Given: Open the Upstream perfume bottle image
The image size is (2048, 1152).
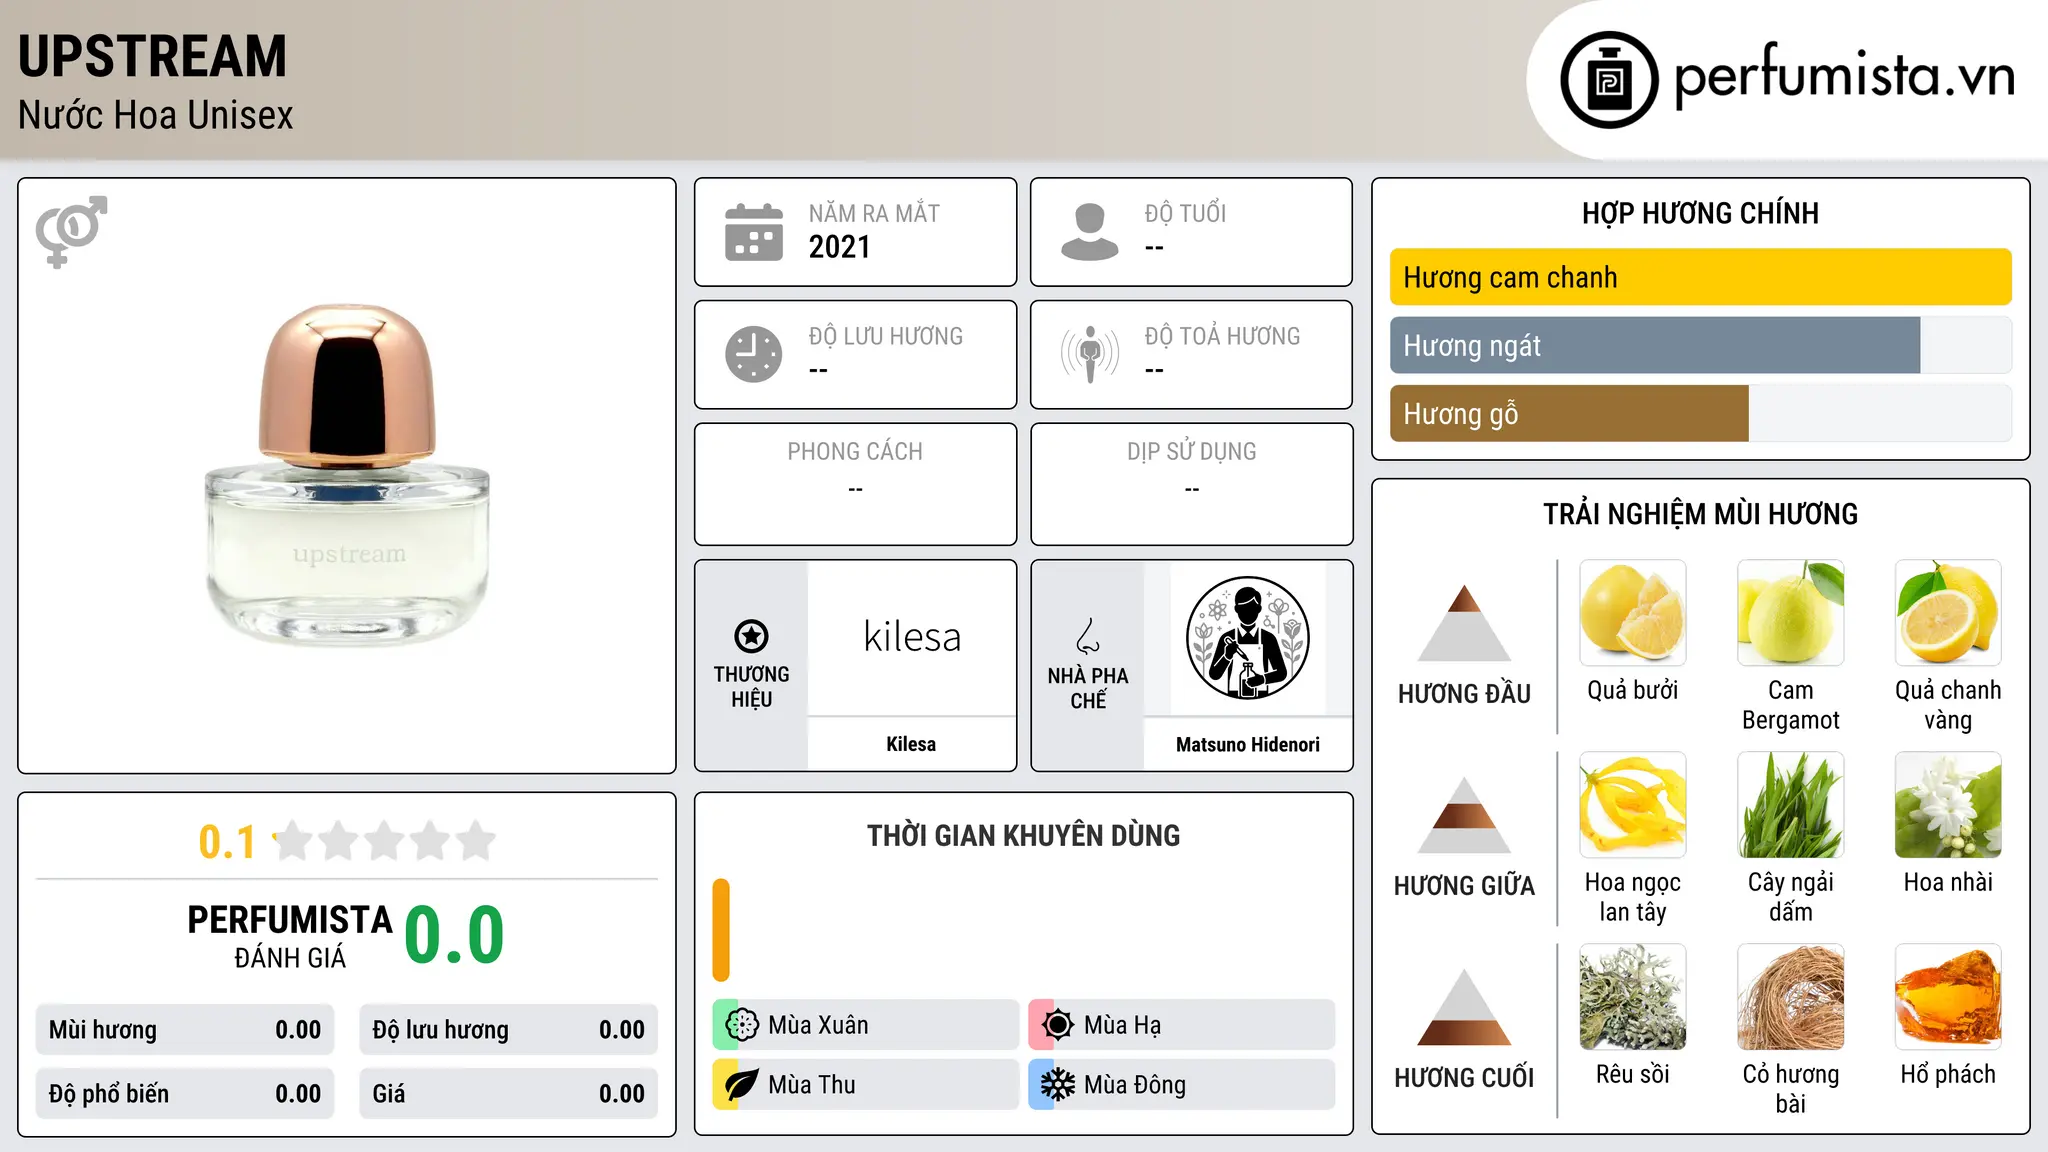Looking at the screenshot, I should tap(347, 474).
